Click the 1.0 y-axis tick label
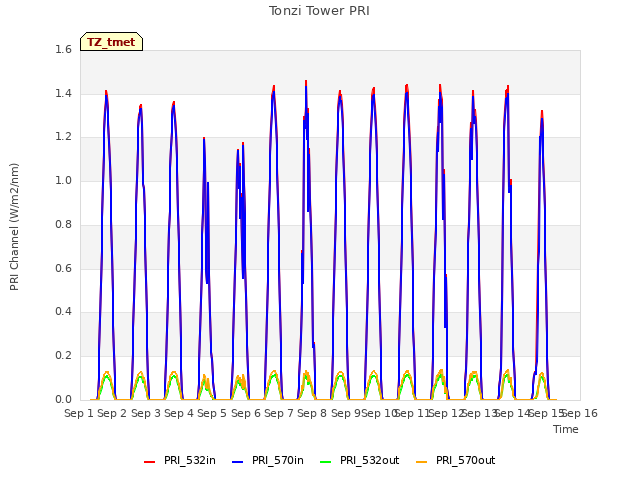This screenshot has width=640, height=480. (x=63, y=180)
